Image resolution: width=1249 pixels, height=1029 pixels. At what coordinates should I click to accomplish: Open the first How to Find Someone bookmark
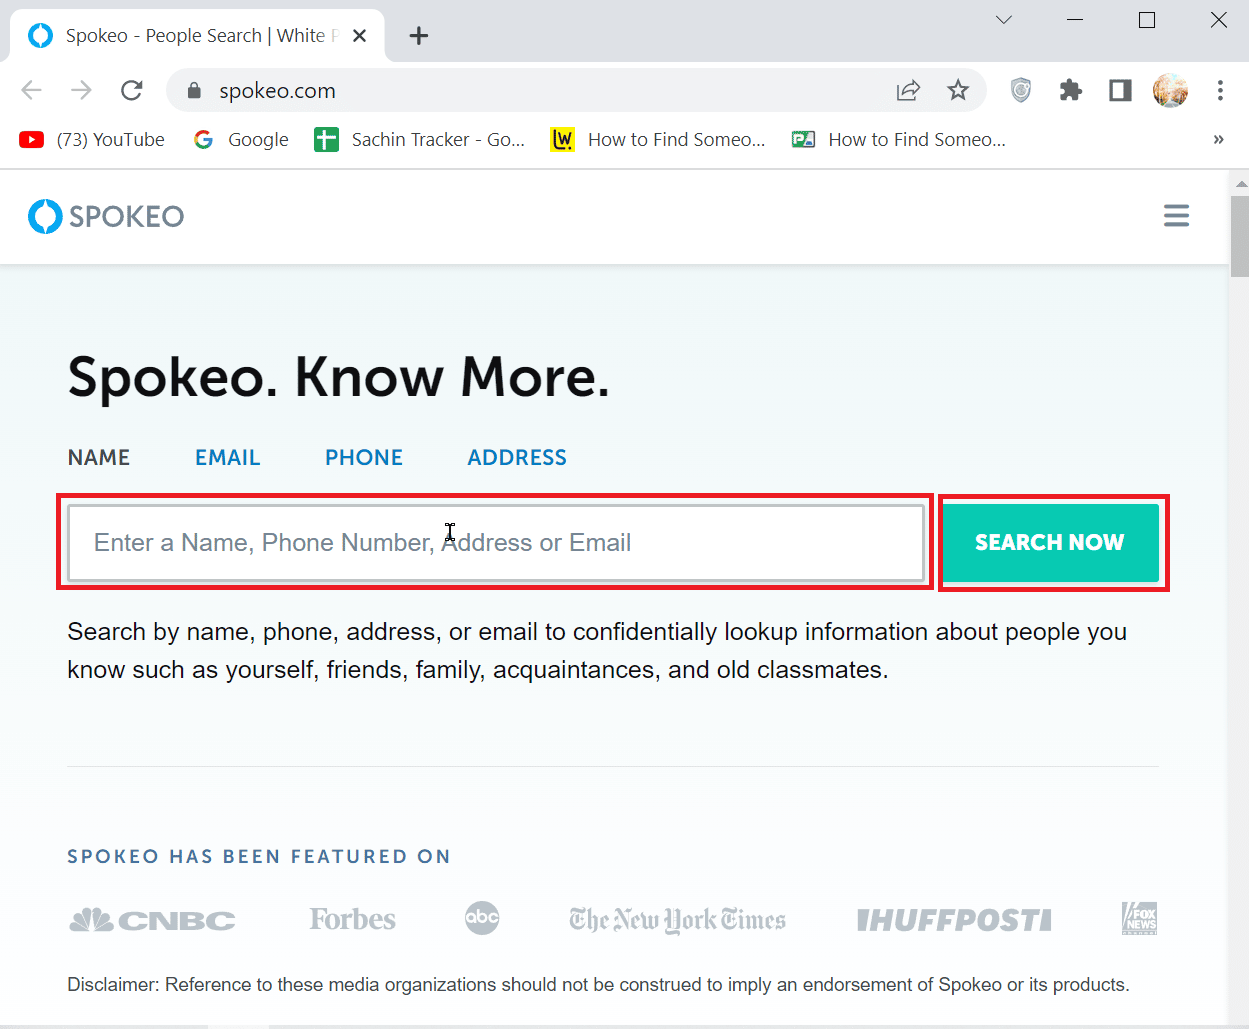point(658,140)
